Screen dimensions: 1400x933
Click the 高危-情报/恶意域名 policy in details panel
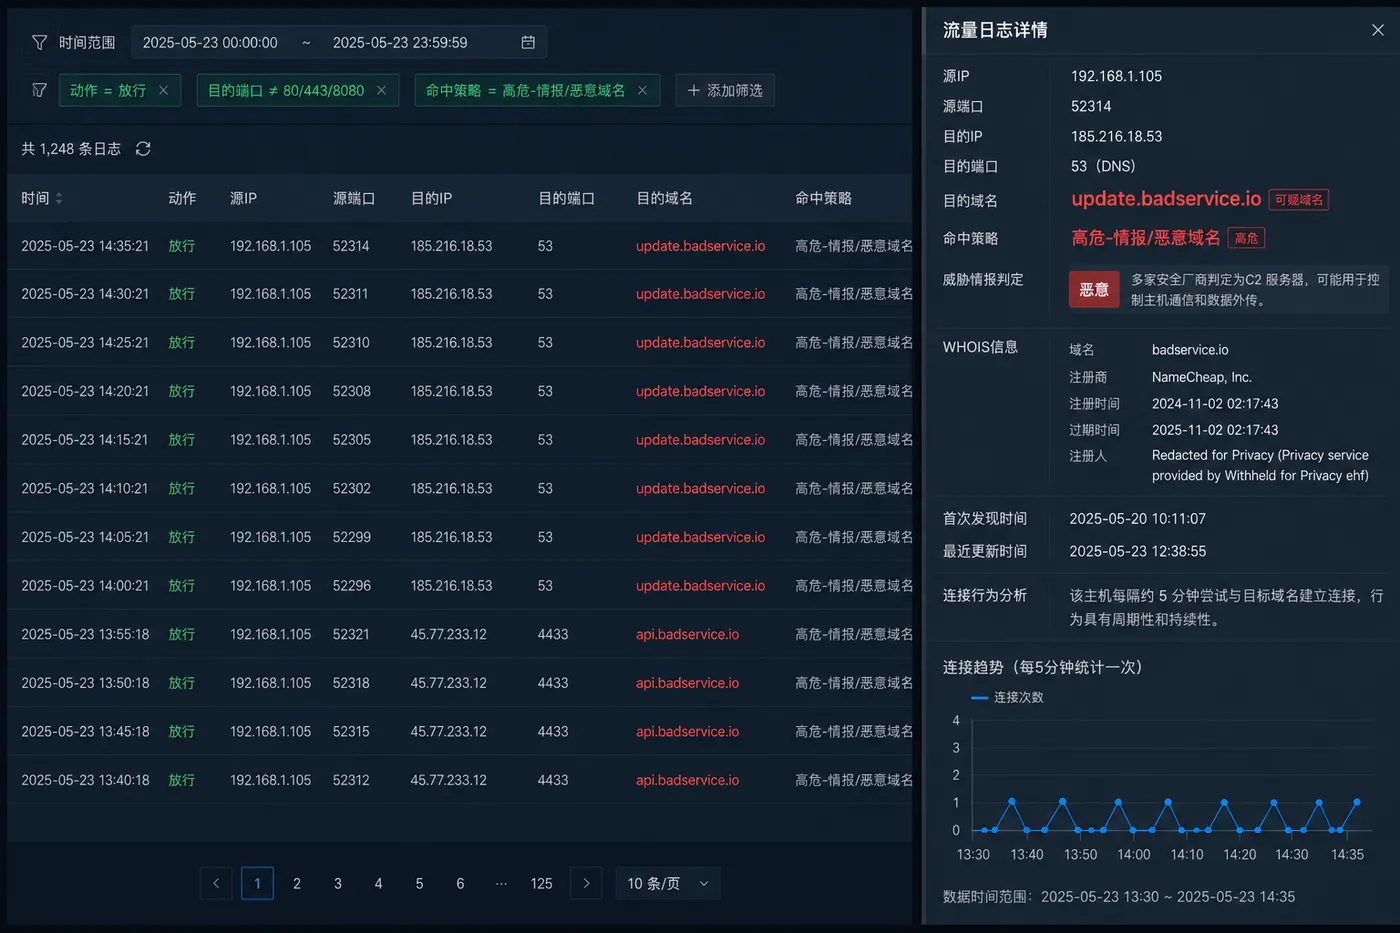[x=1146, y=238]
